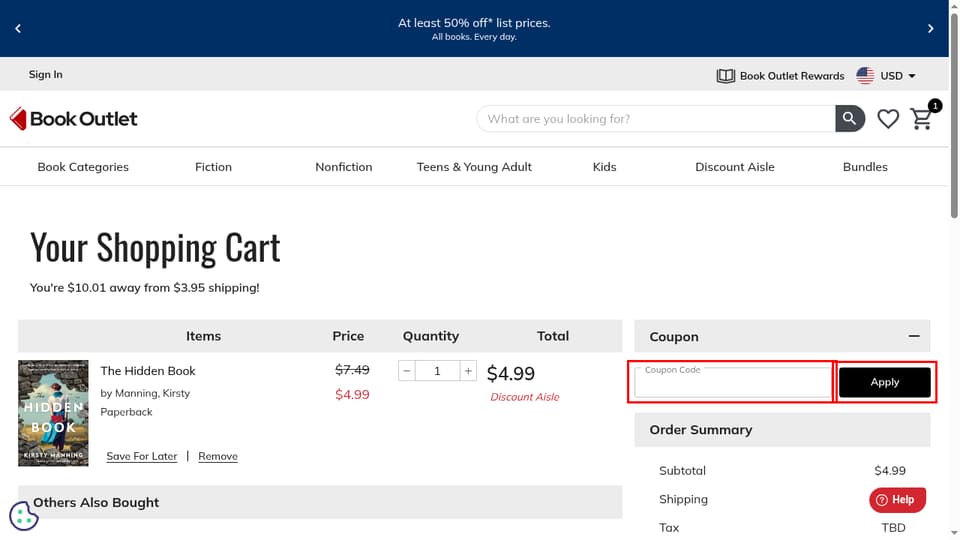Click the Subtotal row label
960x540 pixels.
682,471
